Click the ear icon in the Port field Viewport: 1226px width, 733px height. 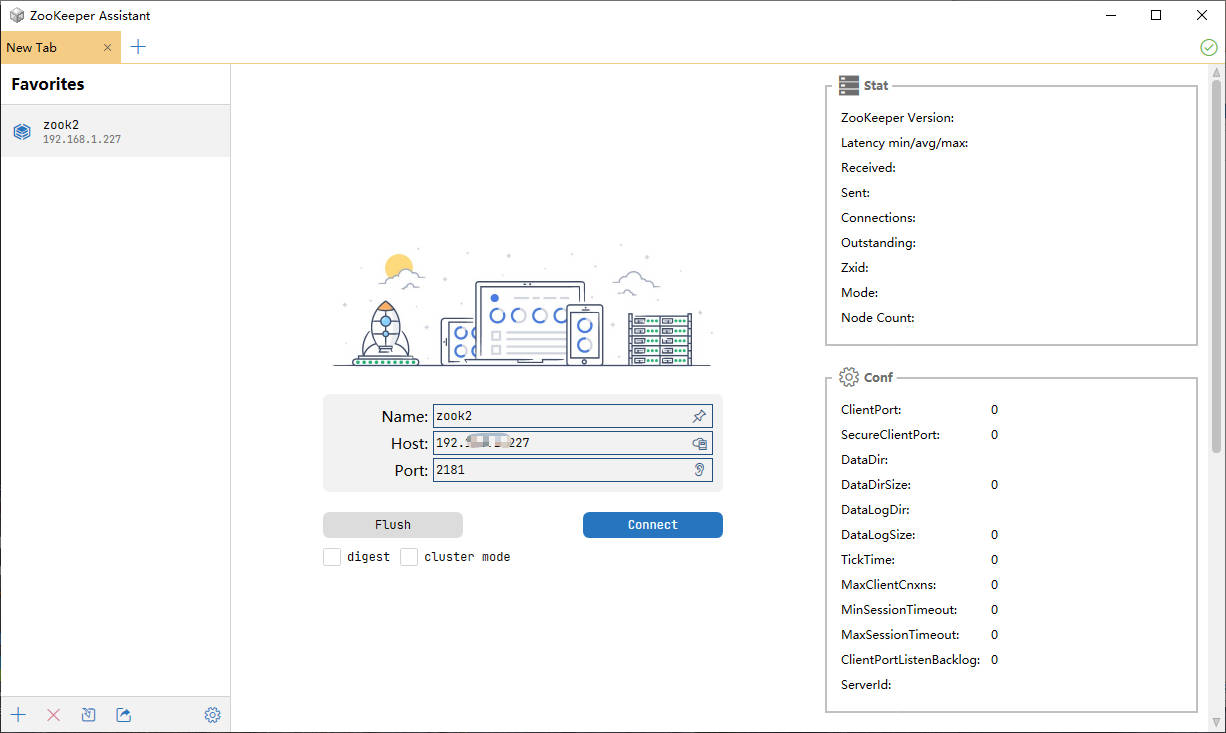pos(699,470)
